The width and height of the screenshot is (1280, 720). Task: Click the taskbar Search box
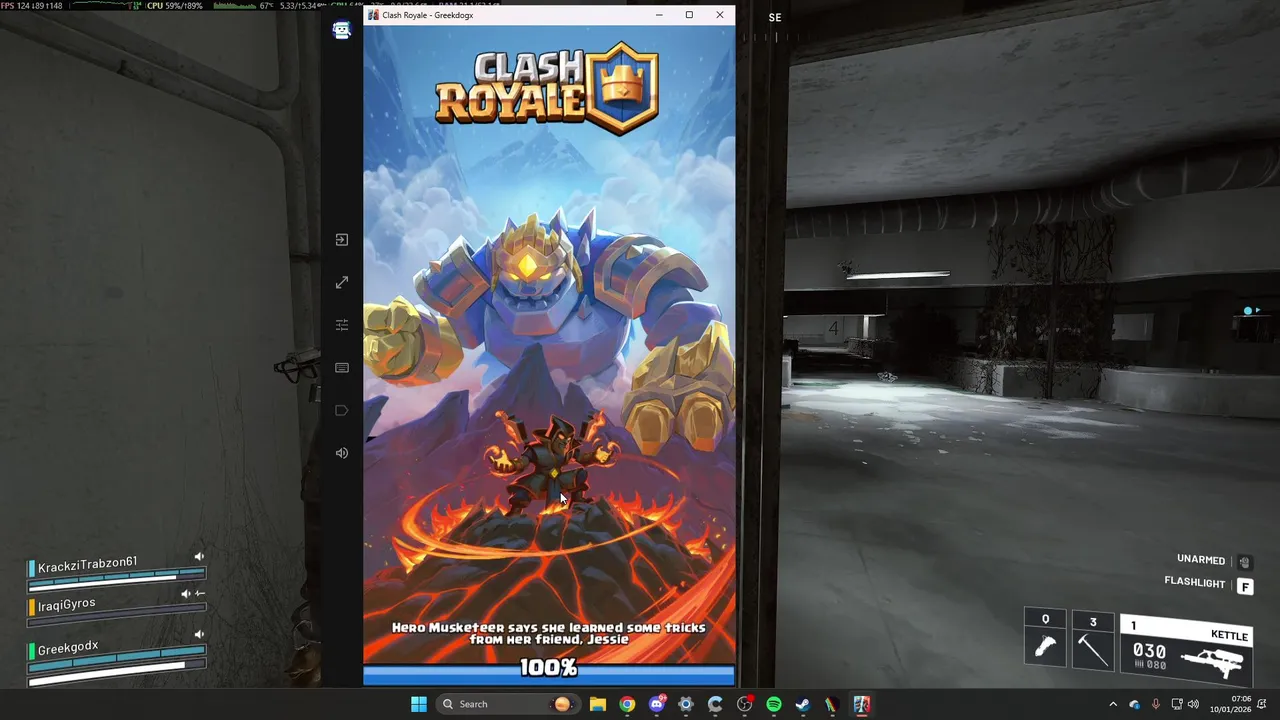pyautogui.click(x=507, y=704)
